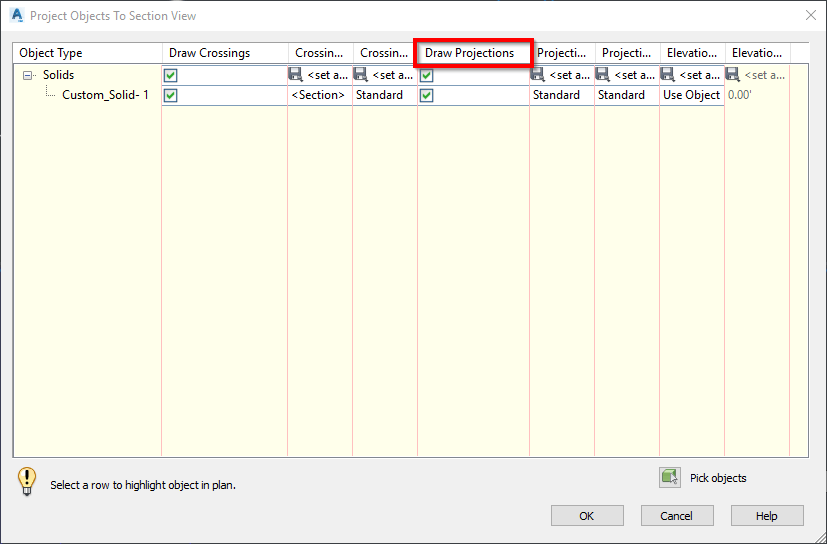The width and height of the screenshot is (827, 544).
Task: Click the Crossin... header beside Draw Projections
Action: click(386, 53)
